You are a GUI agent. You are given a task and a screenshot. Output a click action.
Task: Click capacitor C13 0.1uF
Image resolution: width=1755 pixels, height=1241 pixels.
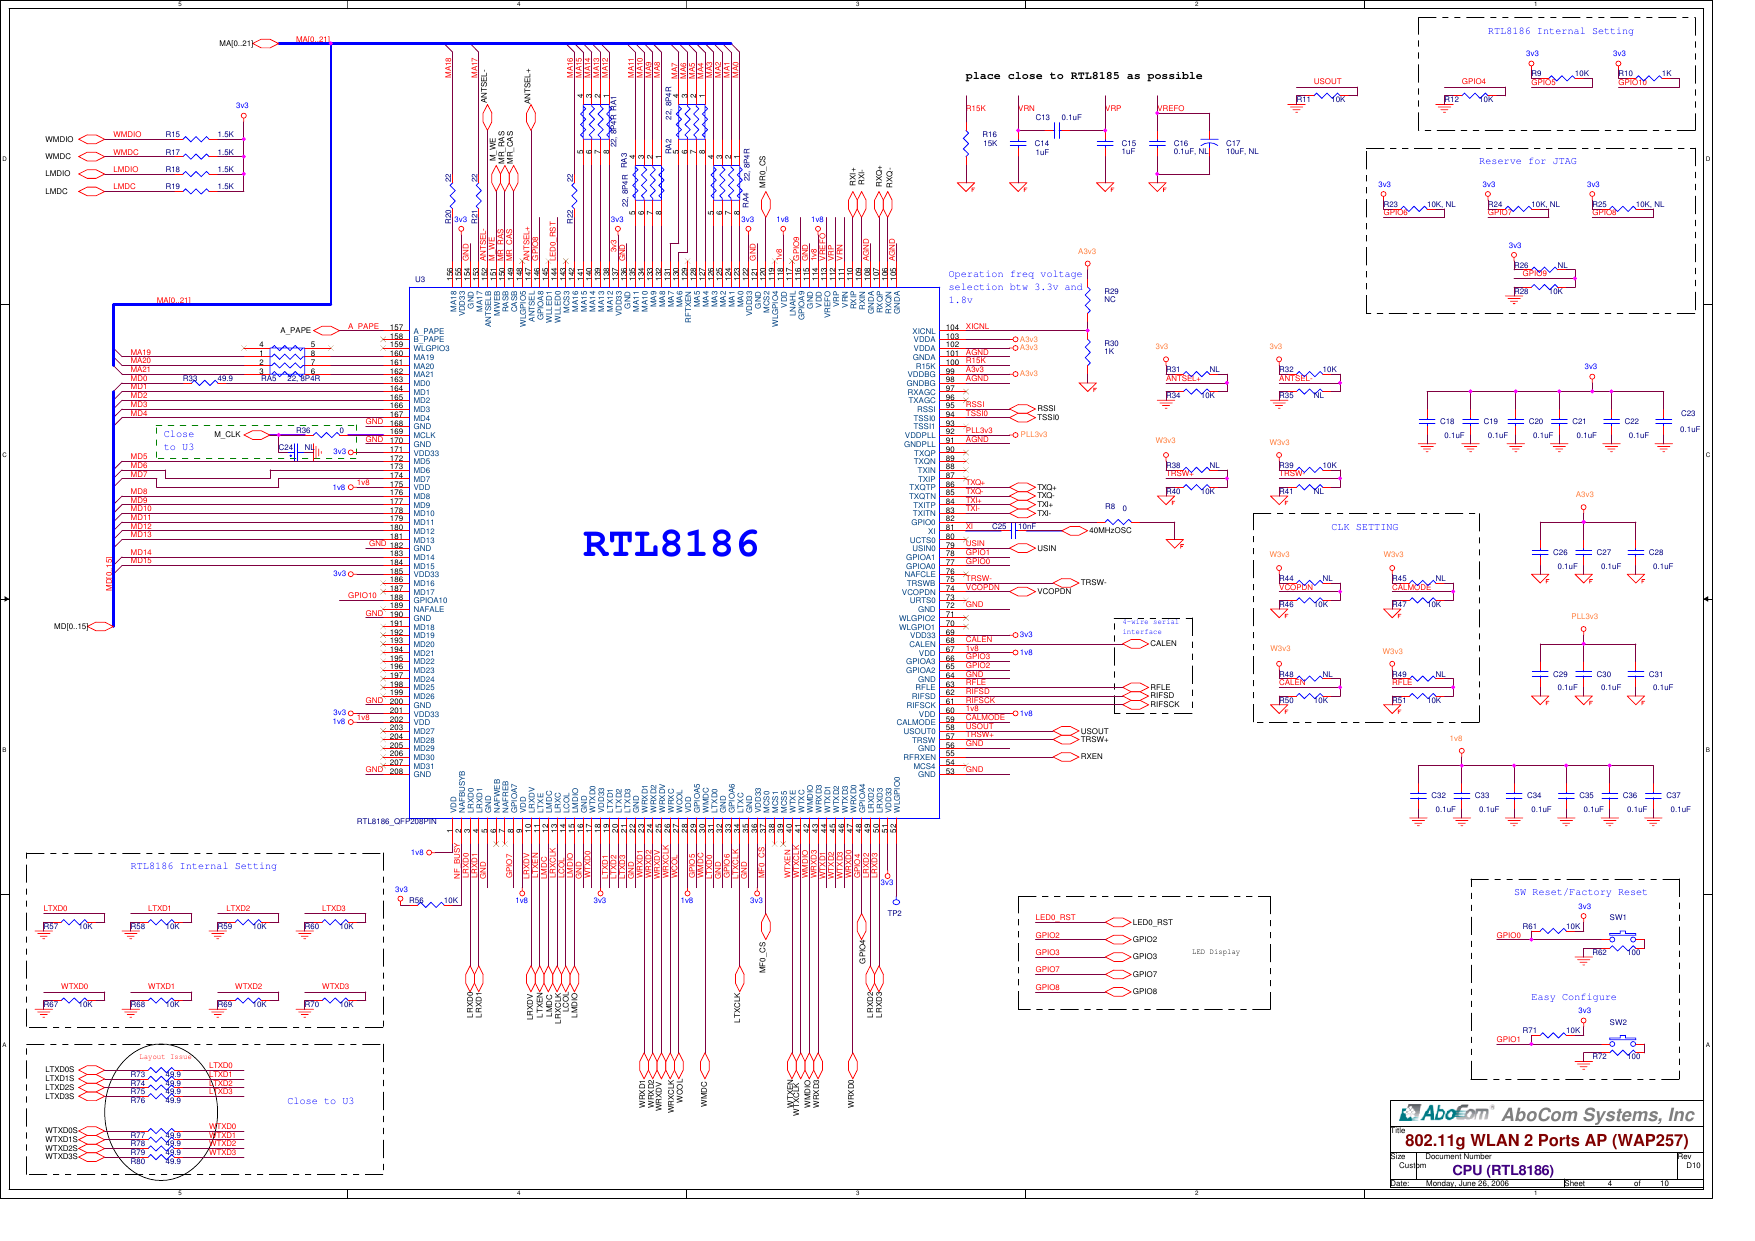click(1056, 129)
